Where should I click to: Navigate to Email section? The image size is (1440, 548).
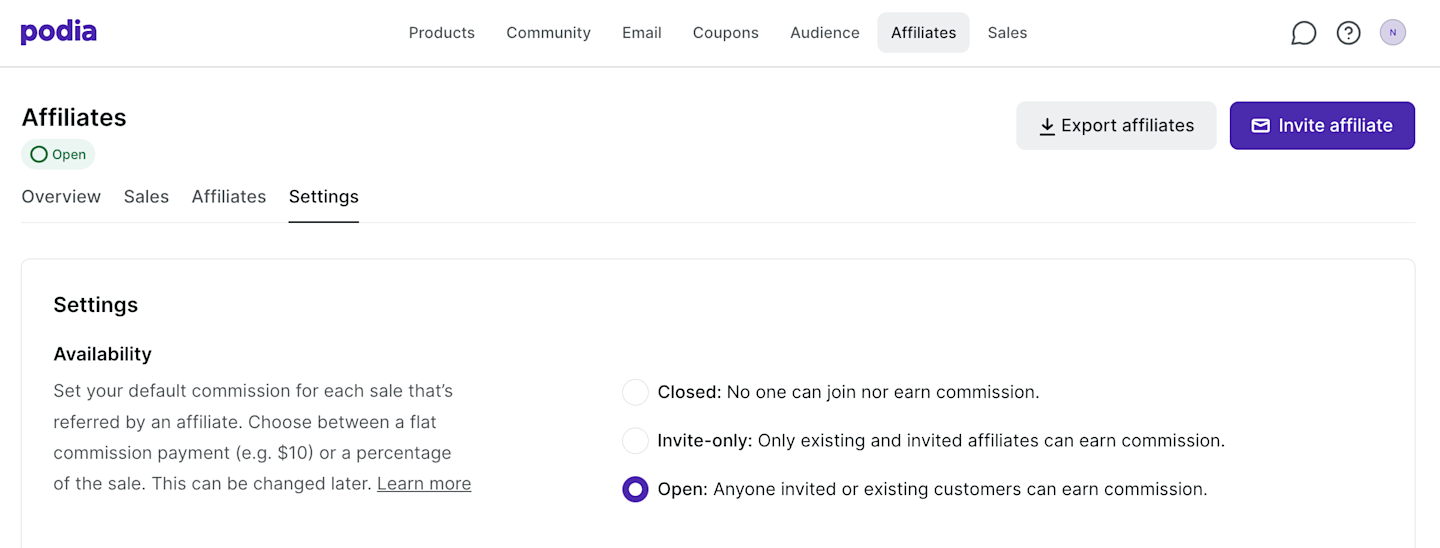point(641,33)
